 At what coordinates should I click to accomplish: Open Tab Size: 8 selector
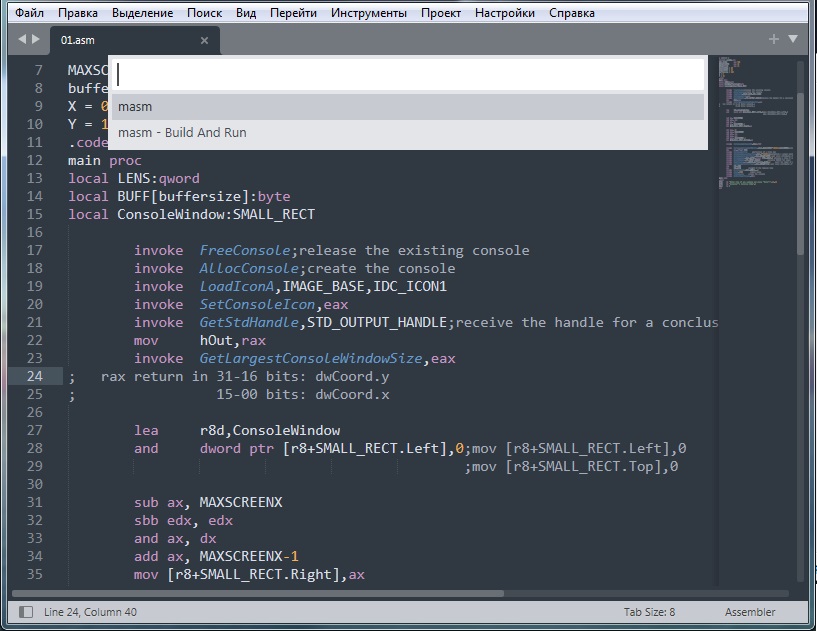(649, 612)
